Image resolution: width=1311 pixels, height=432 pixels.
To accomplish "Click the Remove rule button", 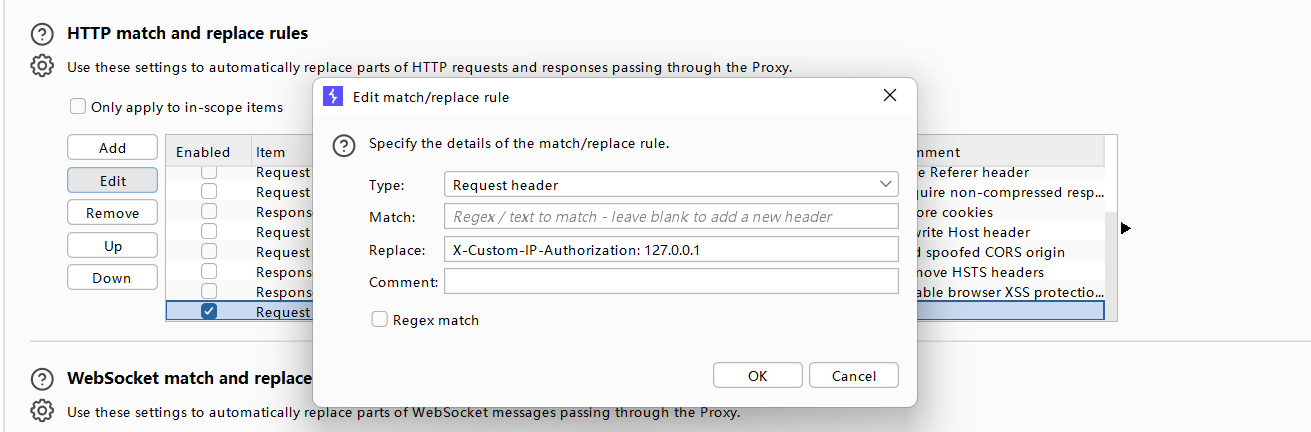I will [113, 213].
